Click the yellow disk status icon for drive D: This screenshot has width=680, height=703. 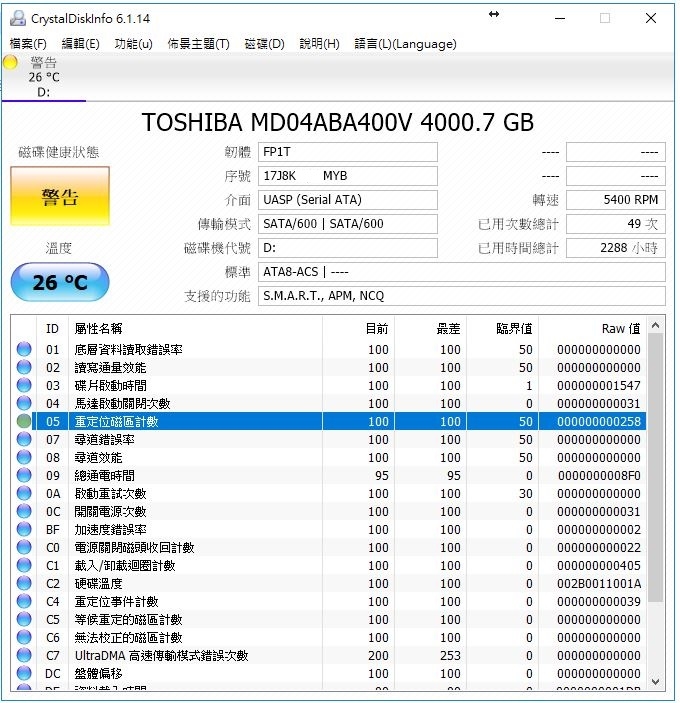[10, 62]
